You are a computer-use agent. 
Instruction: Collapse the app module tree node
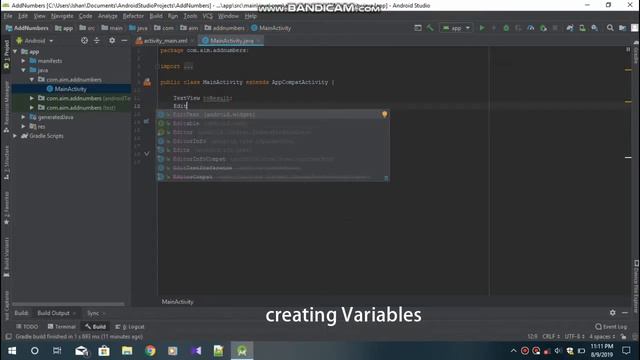tap(16, 52)
